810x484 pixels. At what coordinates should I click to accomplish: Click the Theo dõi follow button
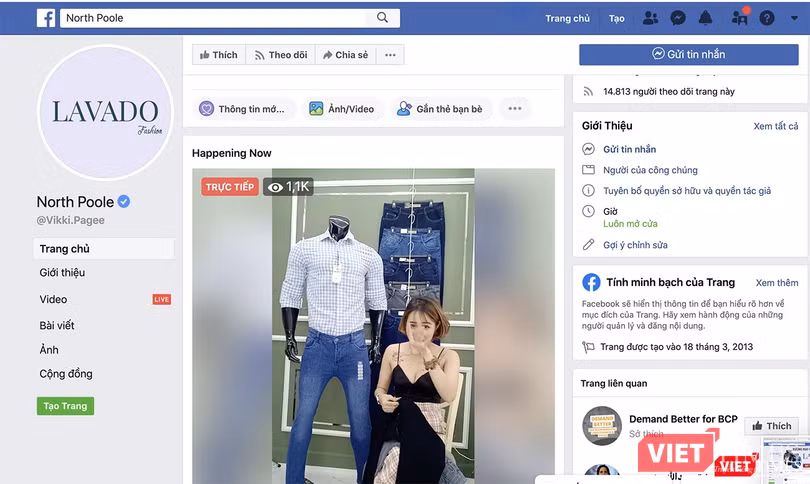[281, 55]
